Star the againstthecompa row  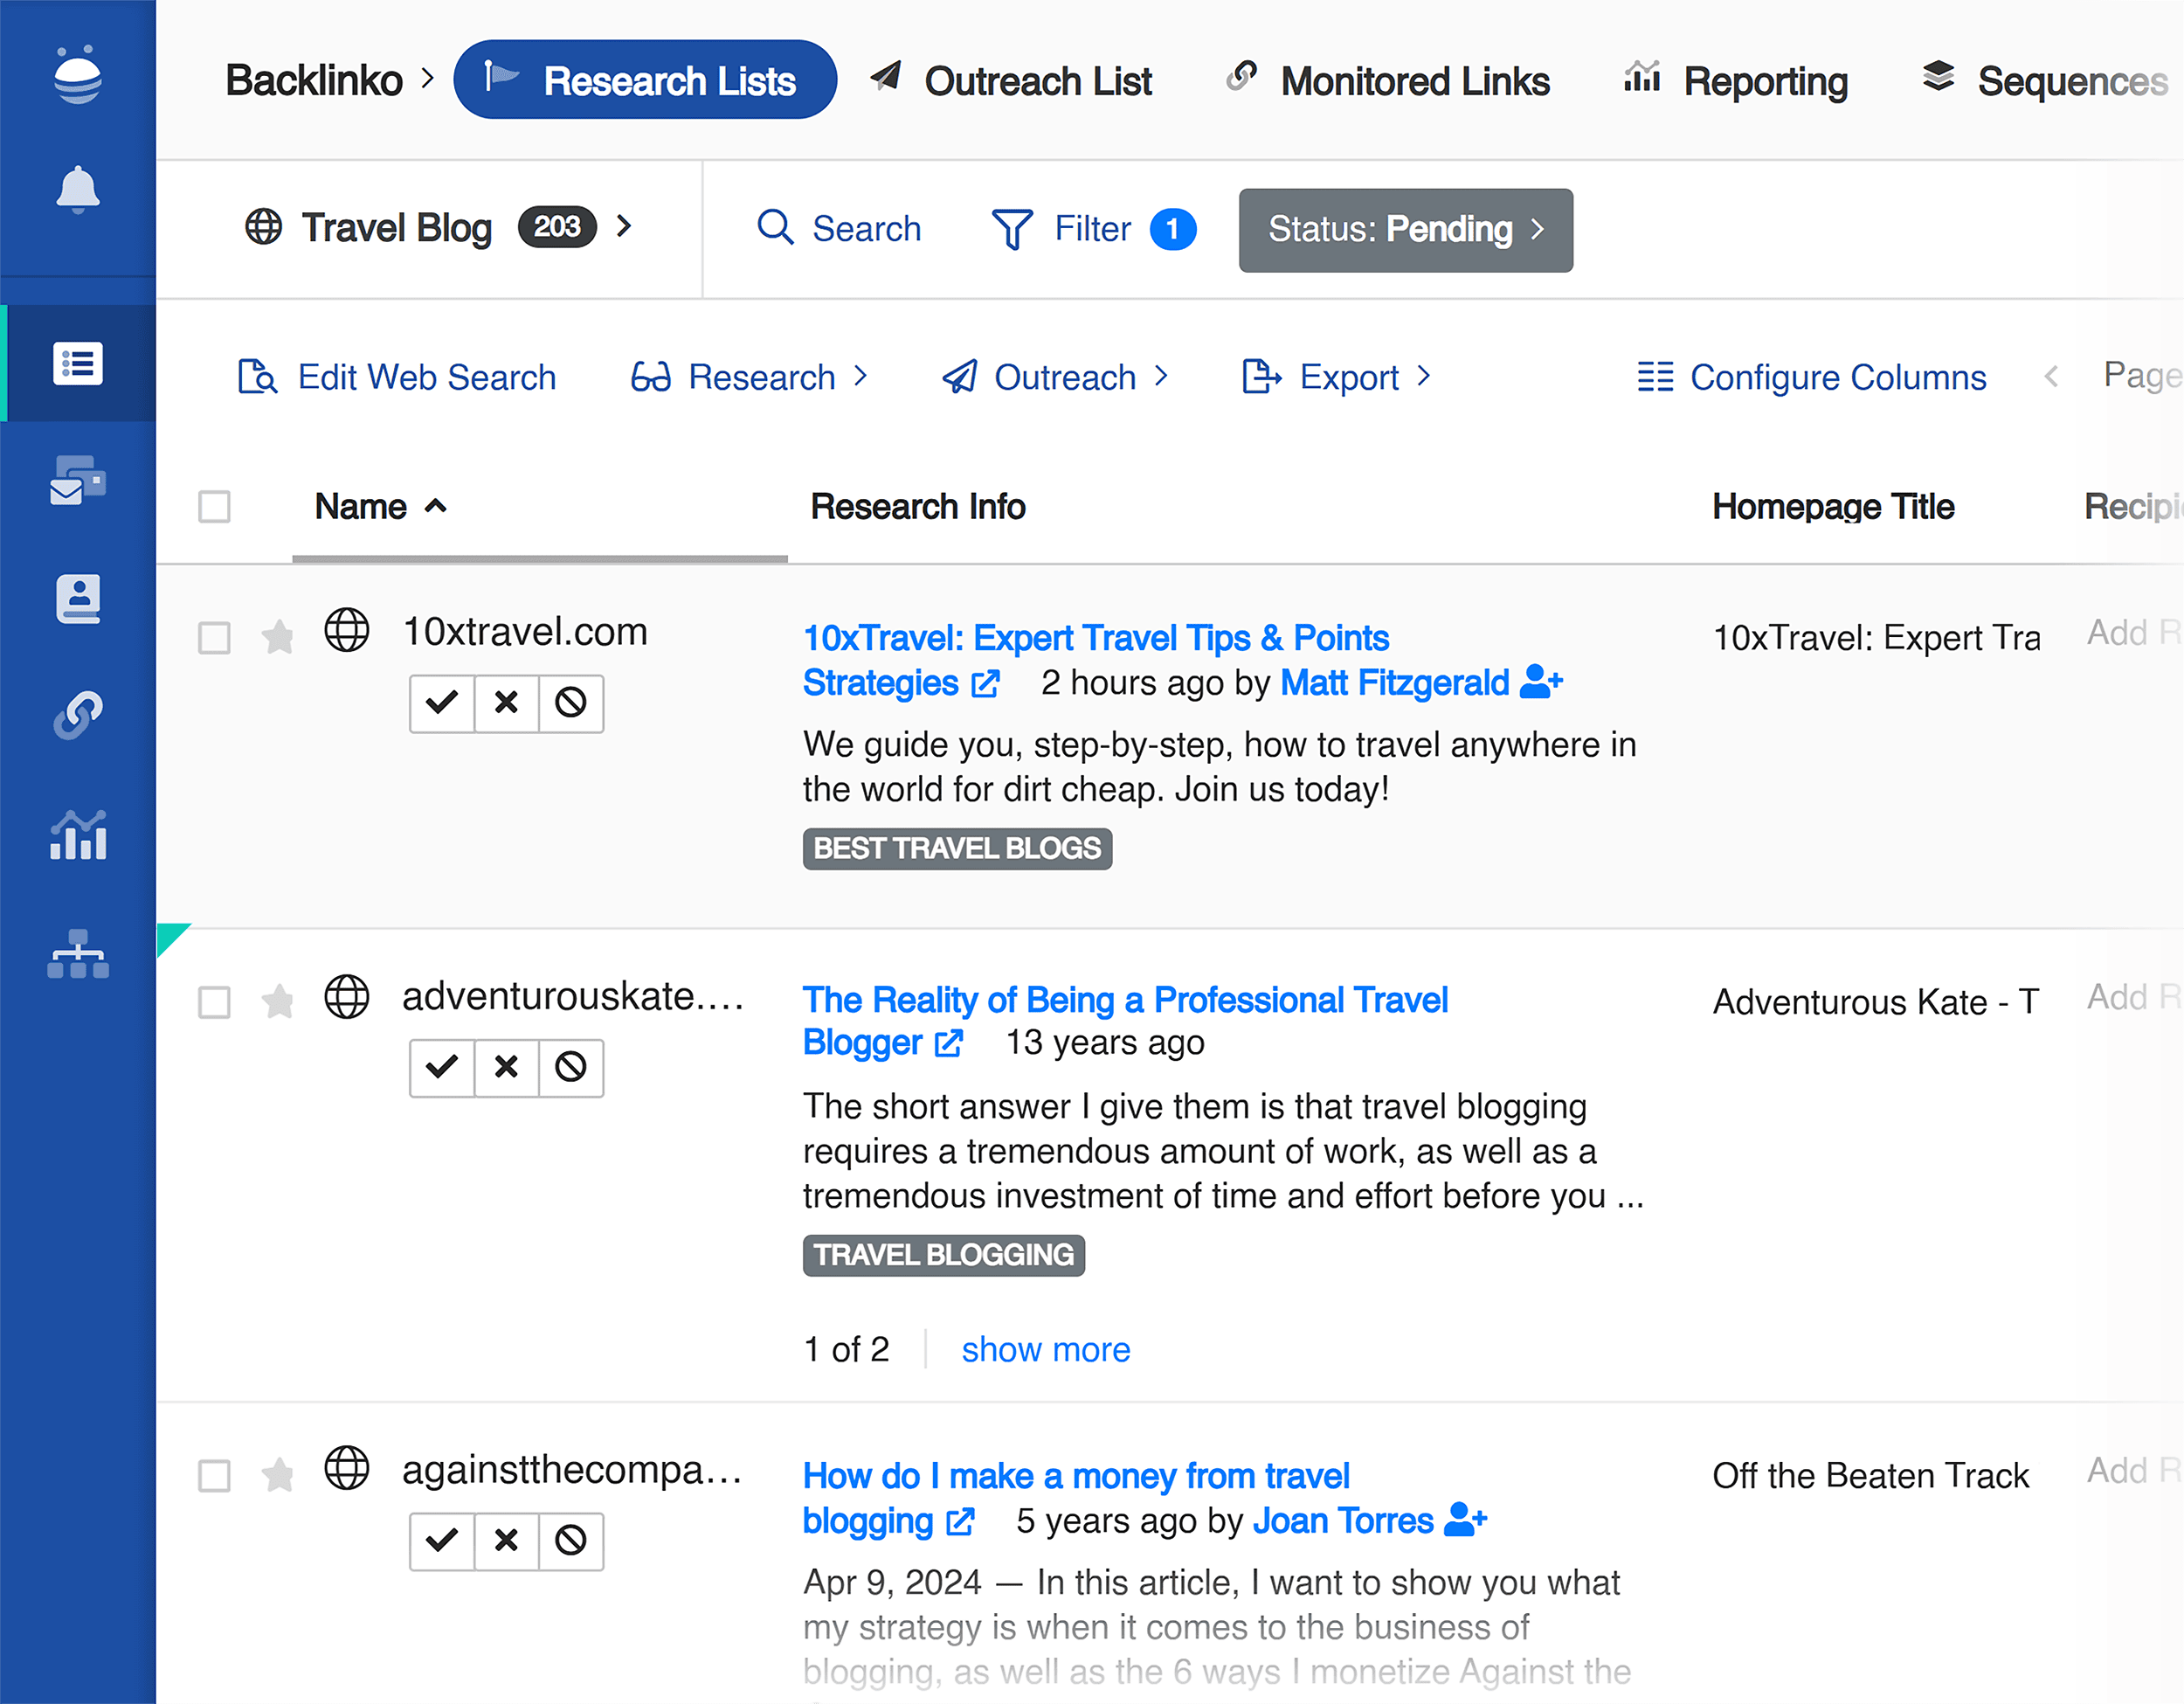pos(278,1474)
